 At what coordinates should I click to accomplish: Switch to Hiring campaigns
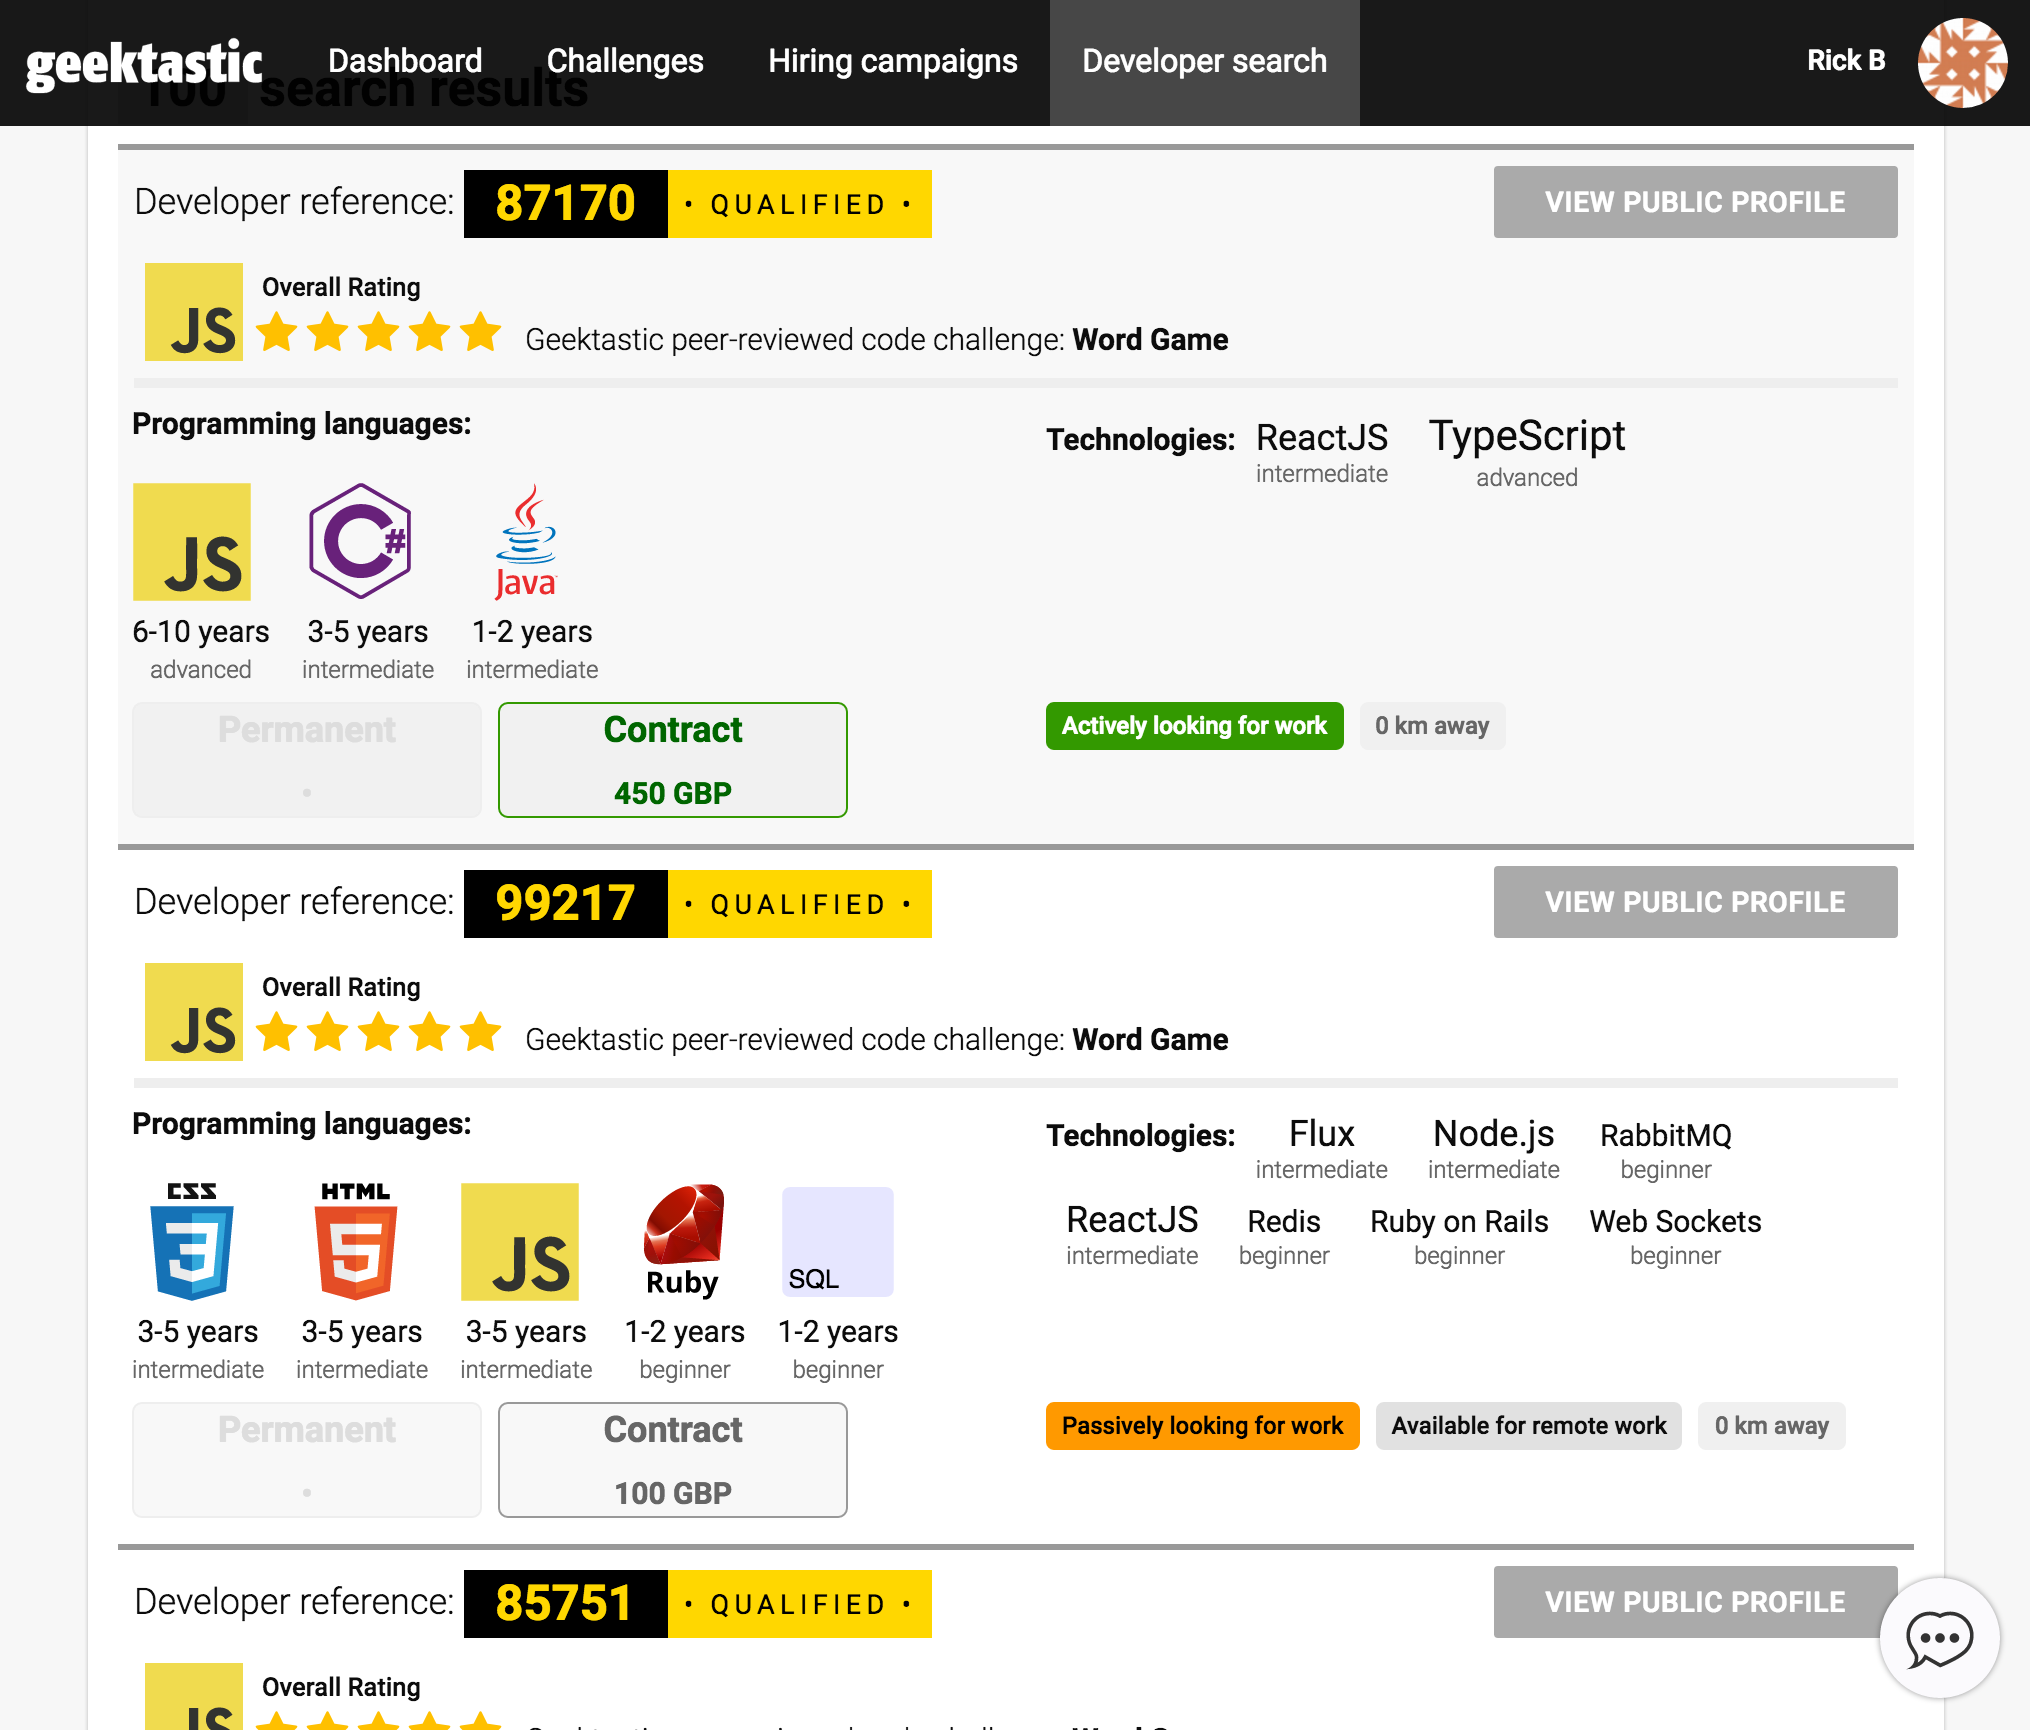[893, 61]
